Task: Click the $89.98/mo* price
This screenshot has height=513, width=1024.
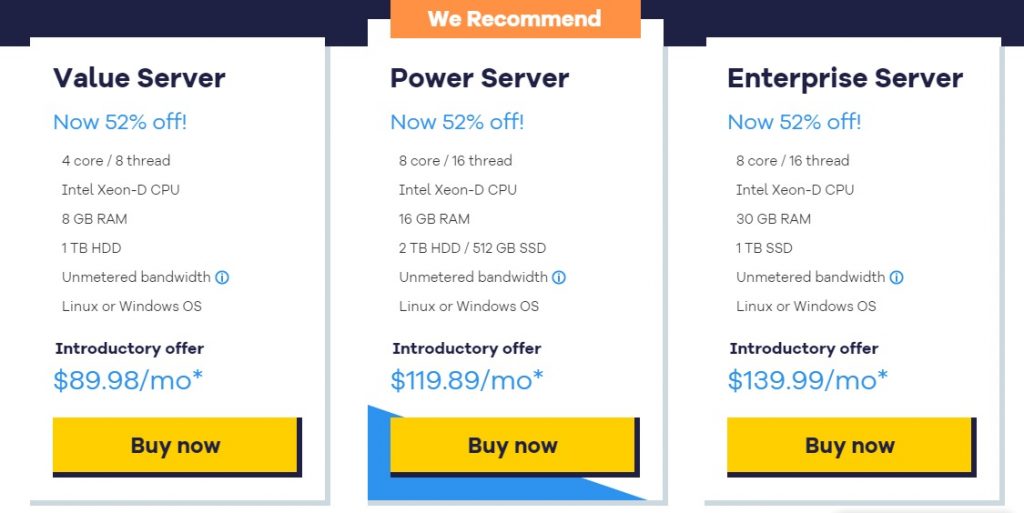Action: [128, 380]
